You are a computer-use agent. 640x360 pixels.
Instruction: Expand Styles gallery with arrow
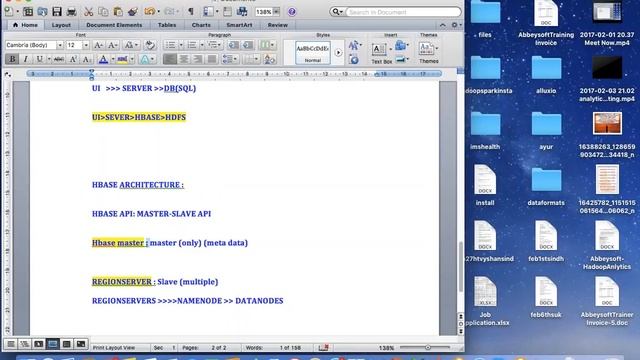[x=338, y=52]
